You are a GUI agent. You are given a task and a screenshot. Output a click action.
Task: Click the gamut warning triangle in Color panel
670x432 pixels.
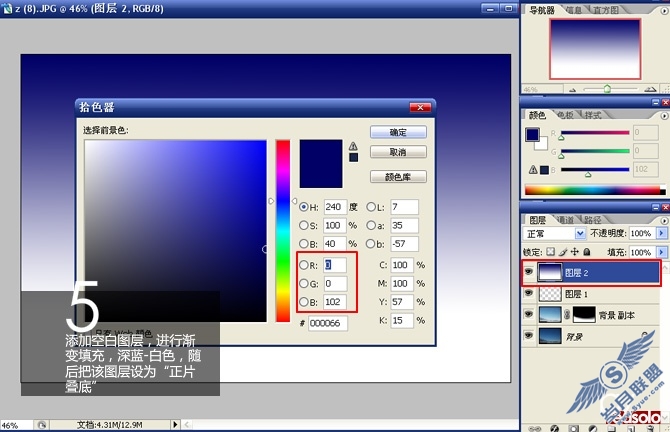pyautogui.click(x=533, y=170)
